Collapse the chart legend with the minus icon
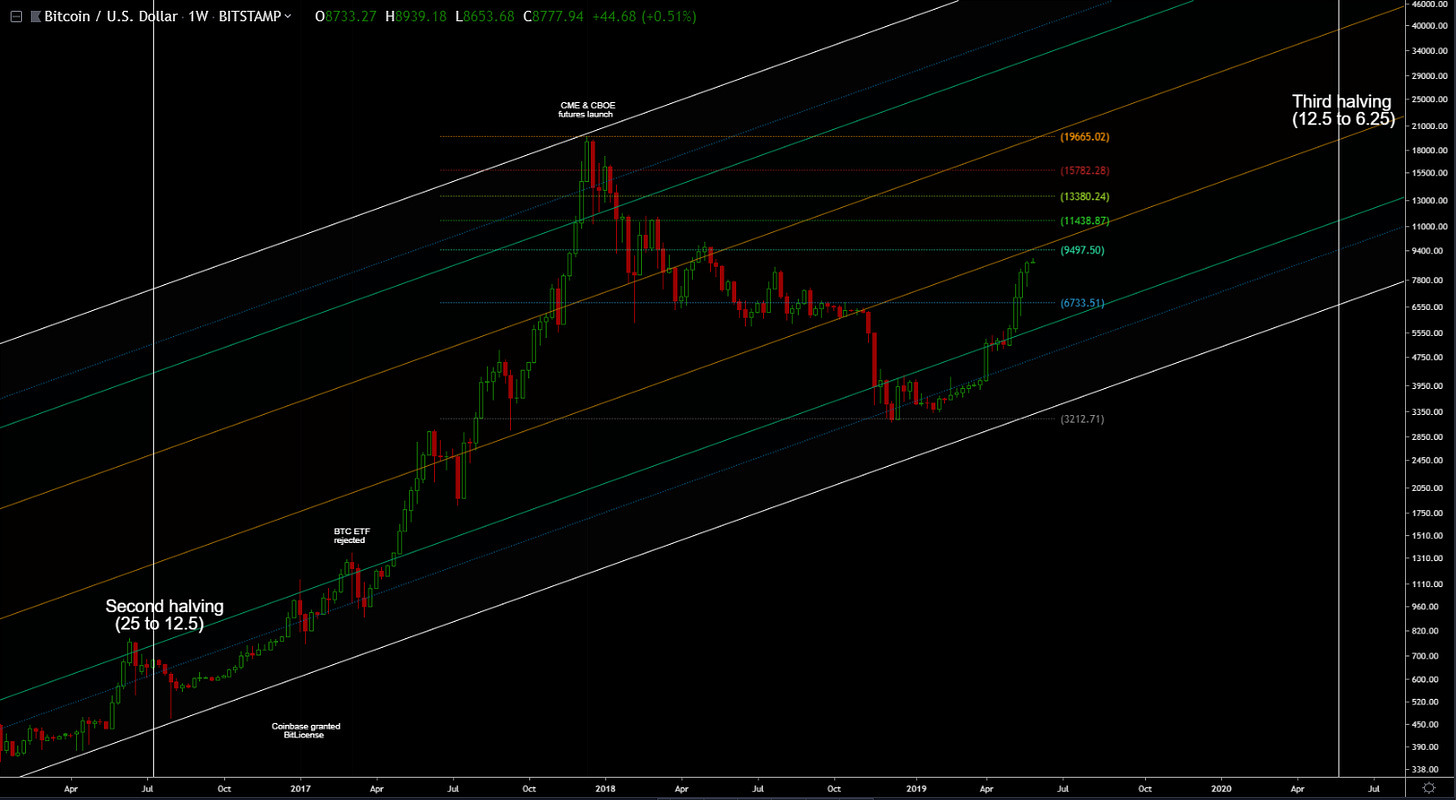Viewport: 1456px width, 800px height. pyautogui.click(x=16, y=16)
